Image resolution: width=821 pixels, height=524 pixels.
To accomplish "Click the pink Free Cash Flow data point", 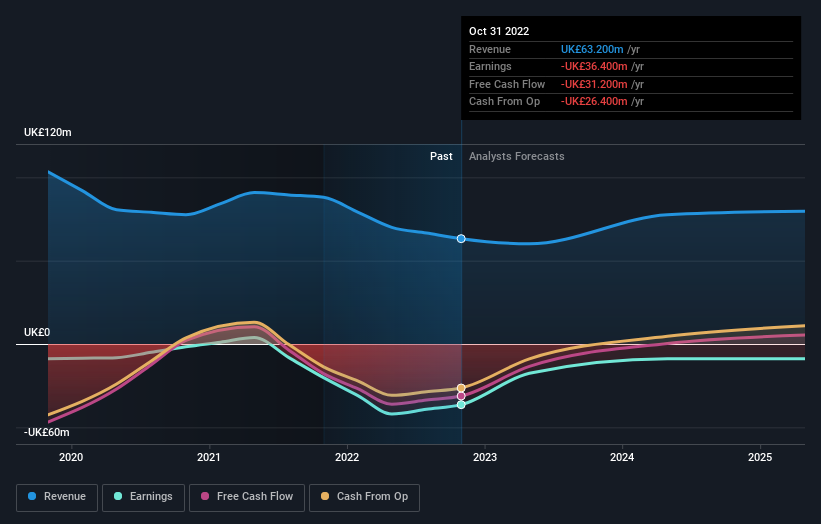I will coord(461,396).
